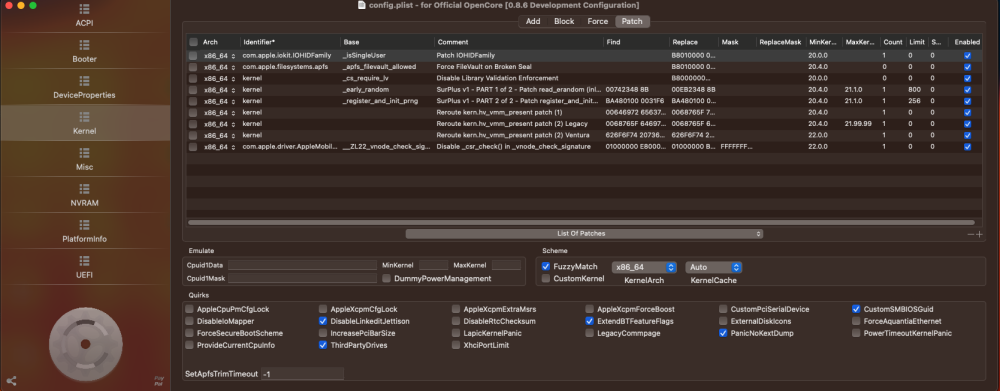The width and height of the screenshot is (1000, 391).
Task: Open the List Of Patches dropdown
Action: 584,234
